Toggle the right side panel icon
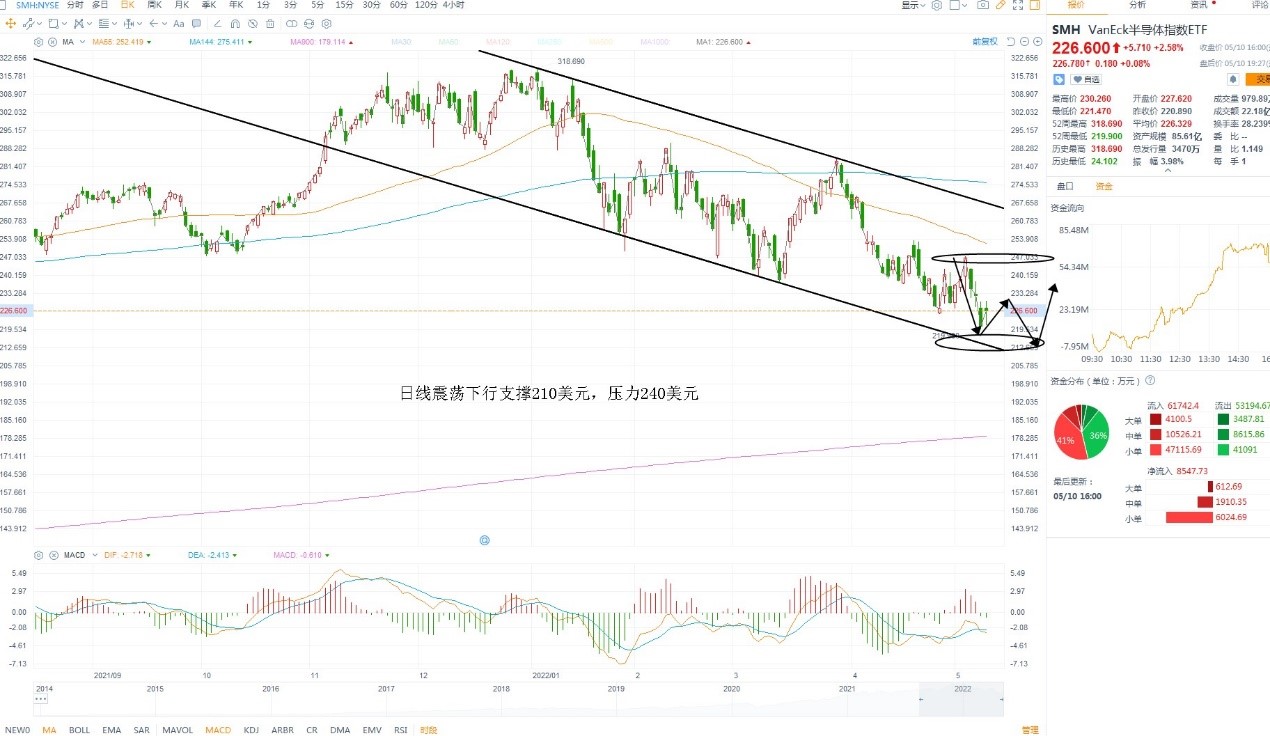 pyautogui.click(x=1035, y=5)
